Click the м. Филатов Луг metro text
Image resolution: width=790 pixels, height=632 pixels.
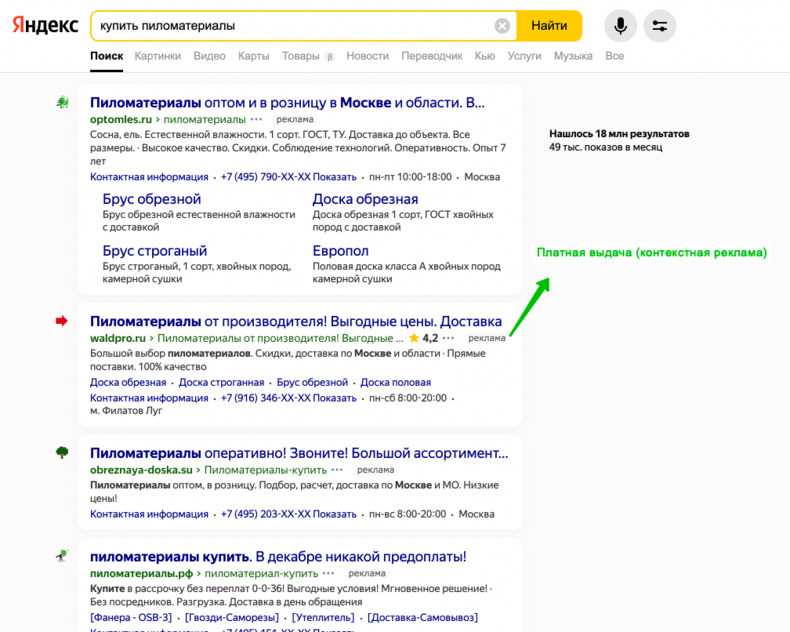pyautogui.click(x=126, y=411)
